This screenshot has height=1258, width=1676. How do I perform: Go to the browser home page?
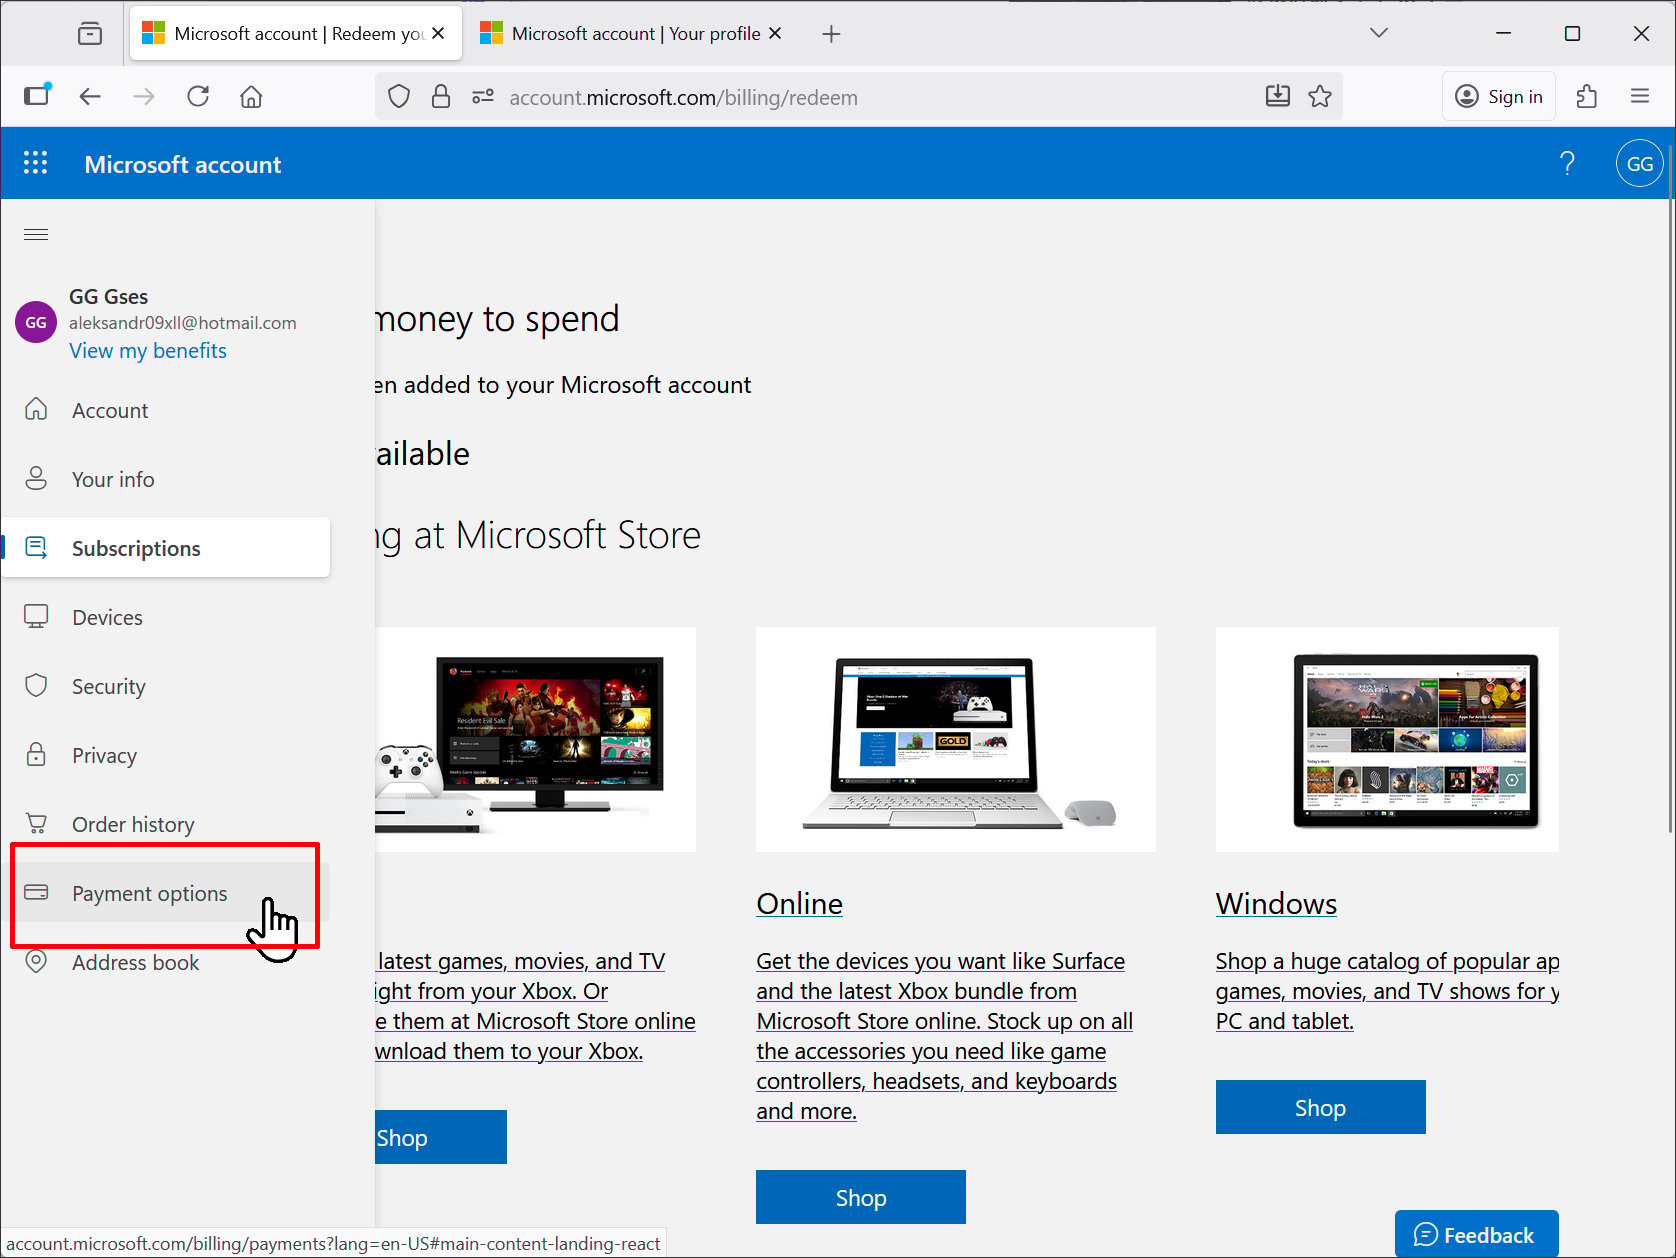251,97
